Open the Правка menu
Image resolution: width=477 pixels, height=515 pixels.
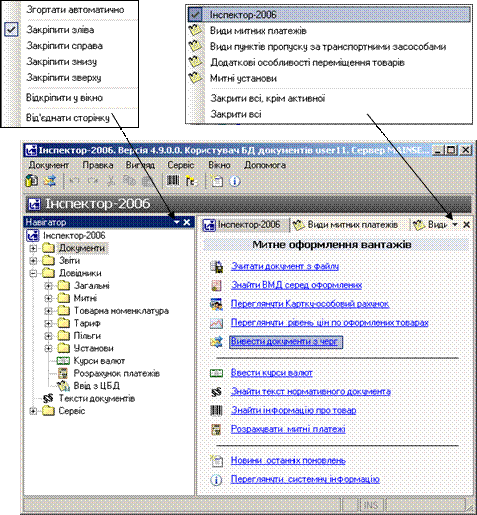(x=98, y=165)
